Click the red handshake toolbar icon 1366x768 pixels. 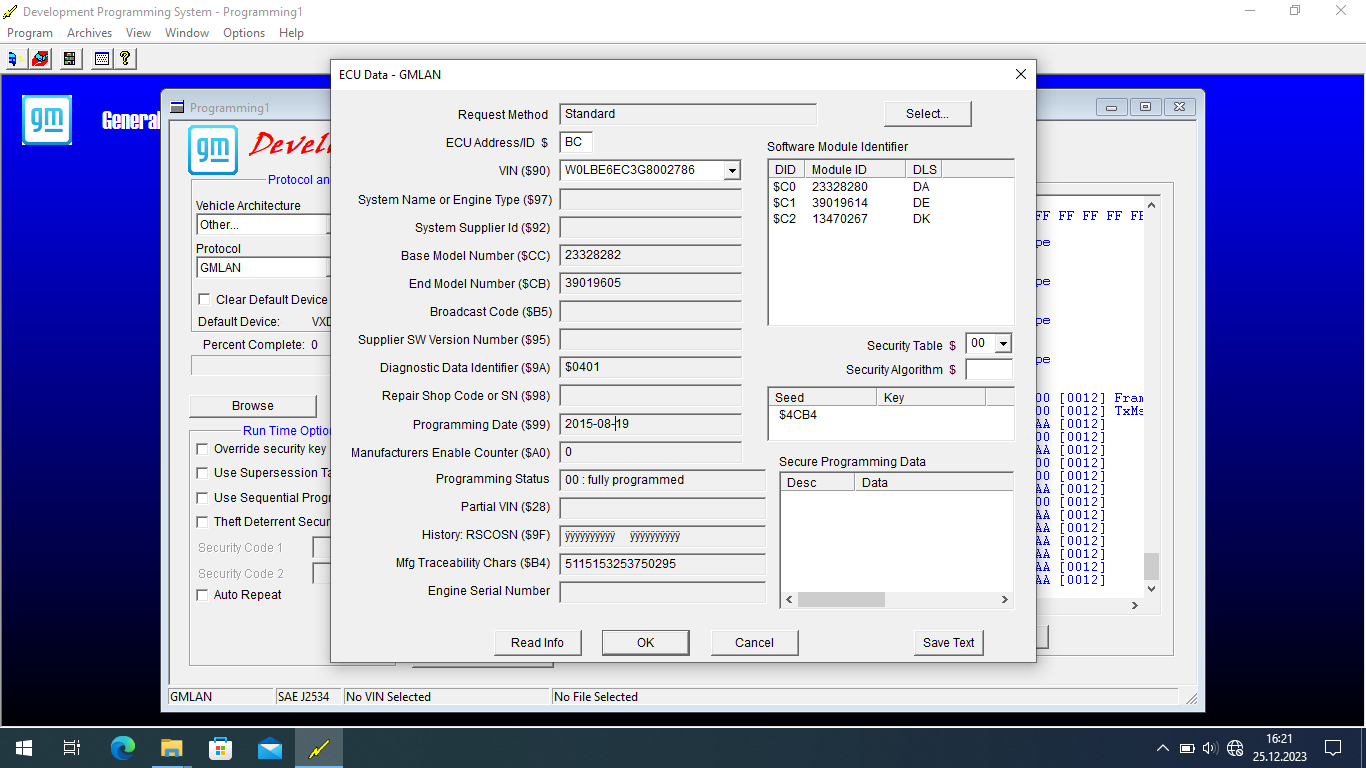pyautogui.click(x=40, y=59)
